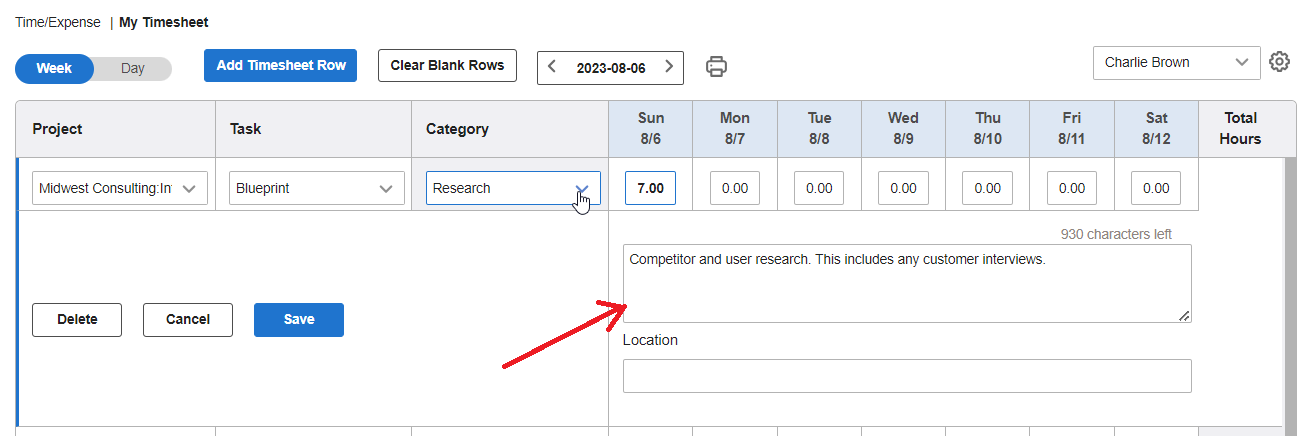The height and width of the screenshot is (436, 1307).
Task: Click the Clear Blank Rows button
Action: point(448,66)
